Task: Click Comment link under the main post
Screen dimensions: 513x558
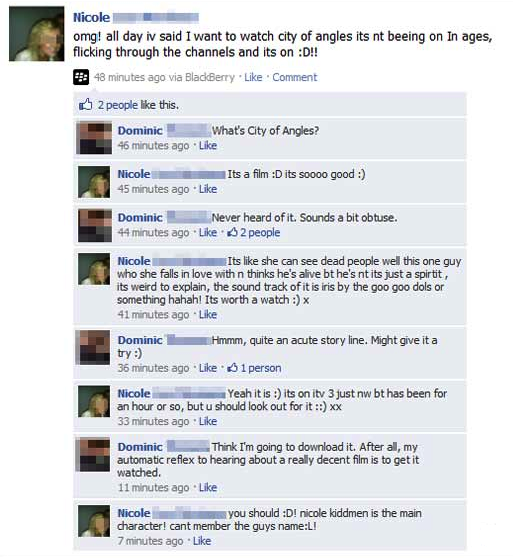Action: (x=295, y=77)
